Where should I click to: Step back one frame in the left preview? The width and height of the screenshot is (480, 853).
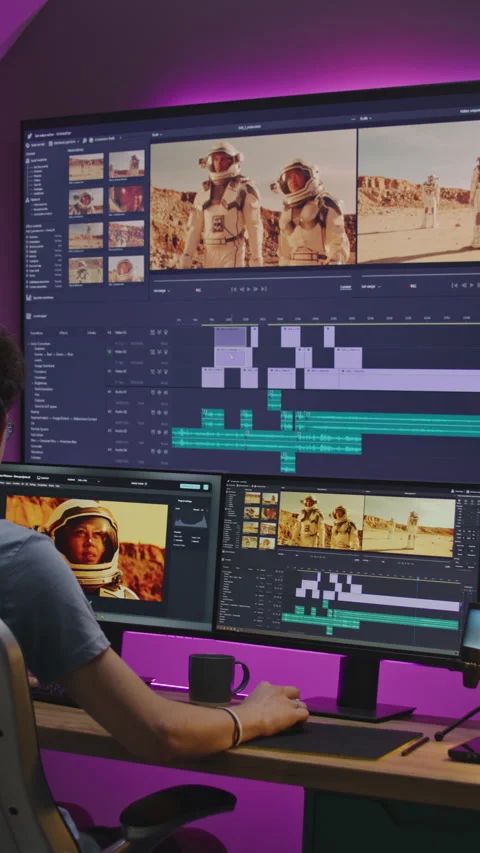click(242, 289)
